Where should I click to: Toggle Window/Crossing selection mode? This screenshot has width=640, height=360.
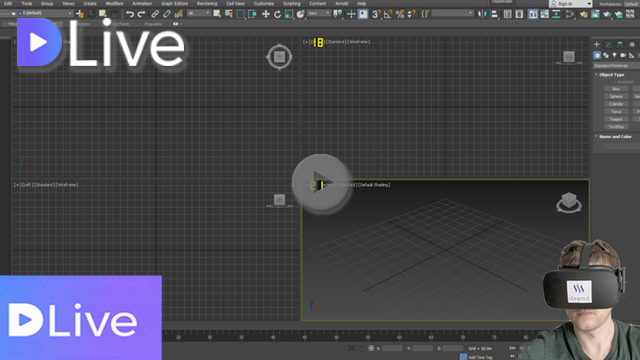tap(253, 14)
